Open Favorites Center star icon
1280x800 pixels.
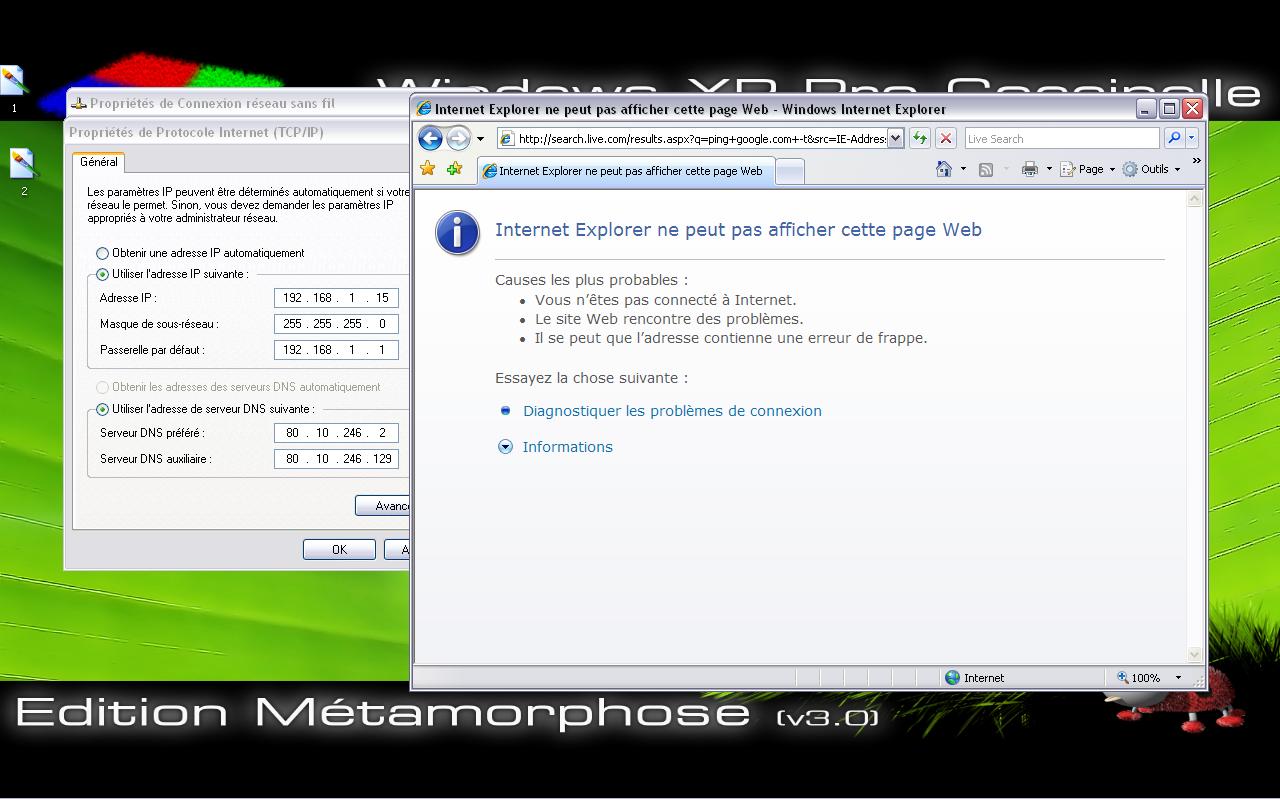click(x=428, y=169)
